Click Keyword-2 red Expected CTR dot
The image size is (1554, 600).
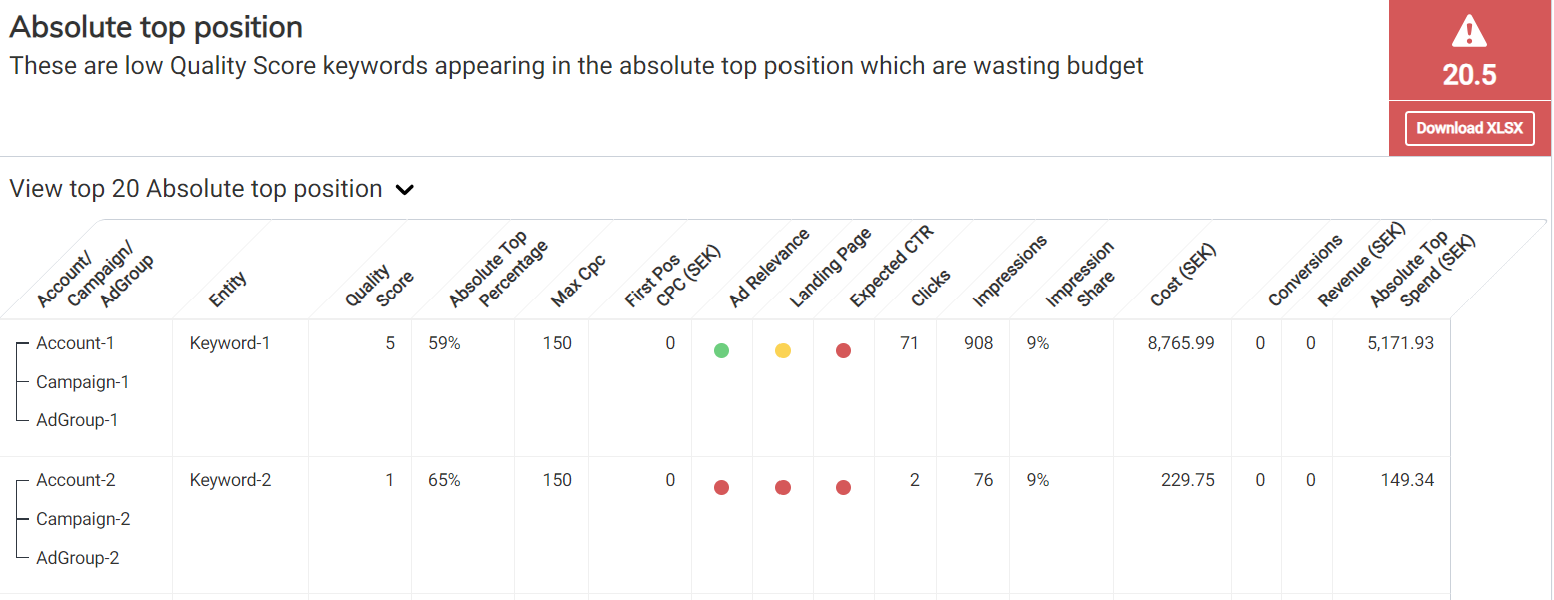pos(843,487)
